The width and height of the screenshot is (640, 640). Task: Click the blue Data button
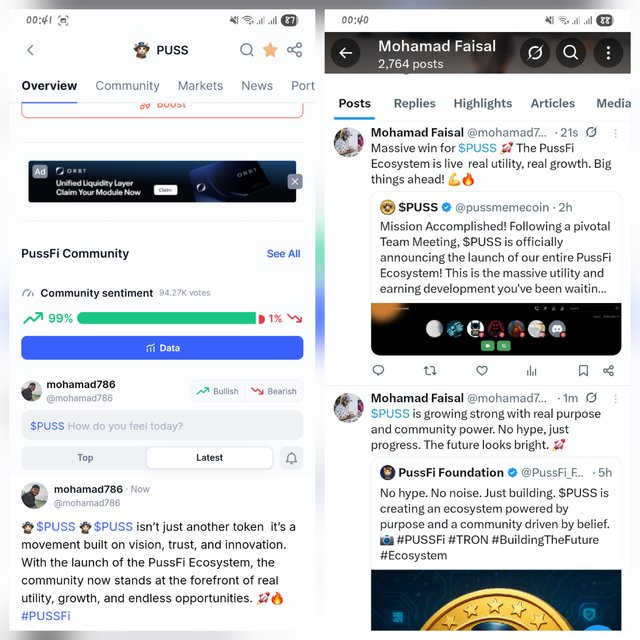click(x=162, y=348)
